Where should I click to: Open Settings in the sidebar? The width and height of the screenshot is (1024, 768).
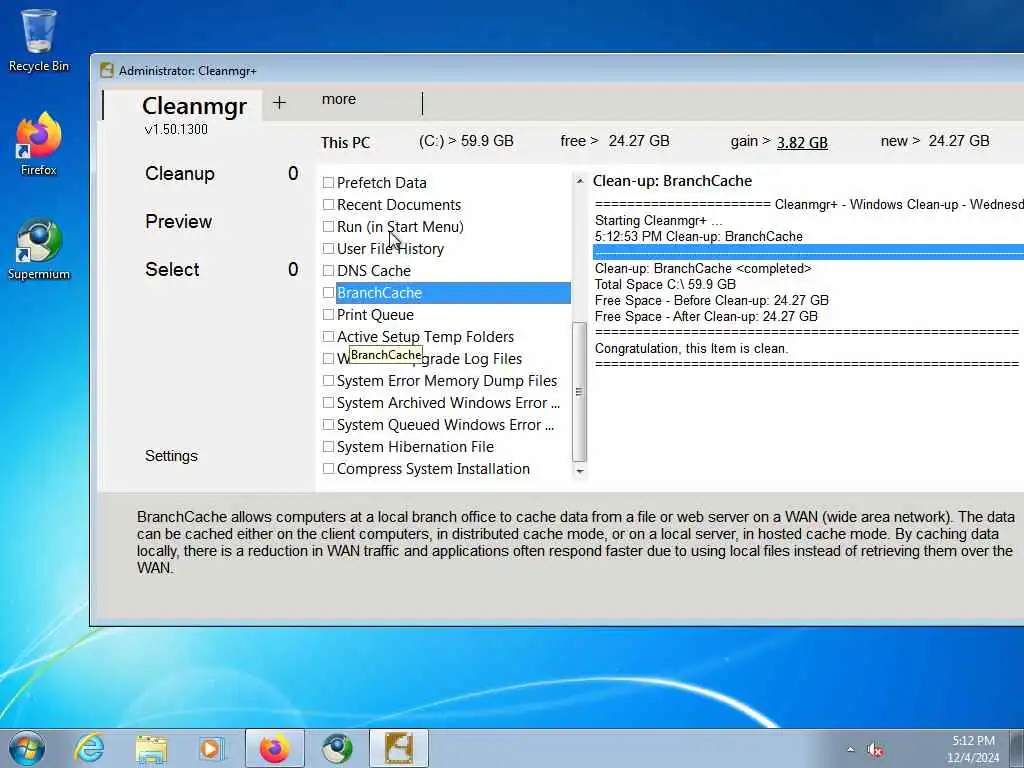(171, 456)
